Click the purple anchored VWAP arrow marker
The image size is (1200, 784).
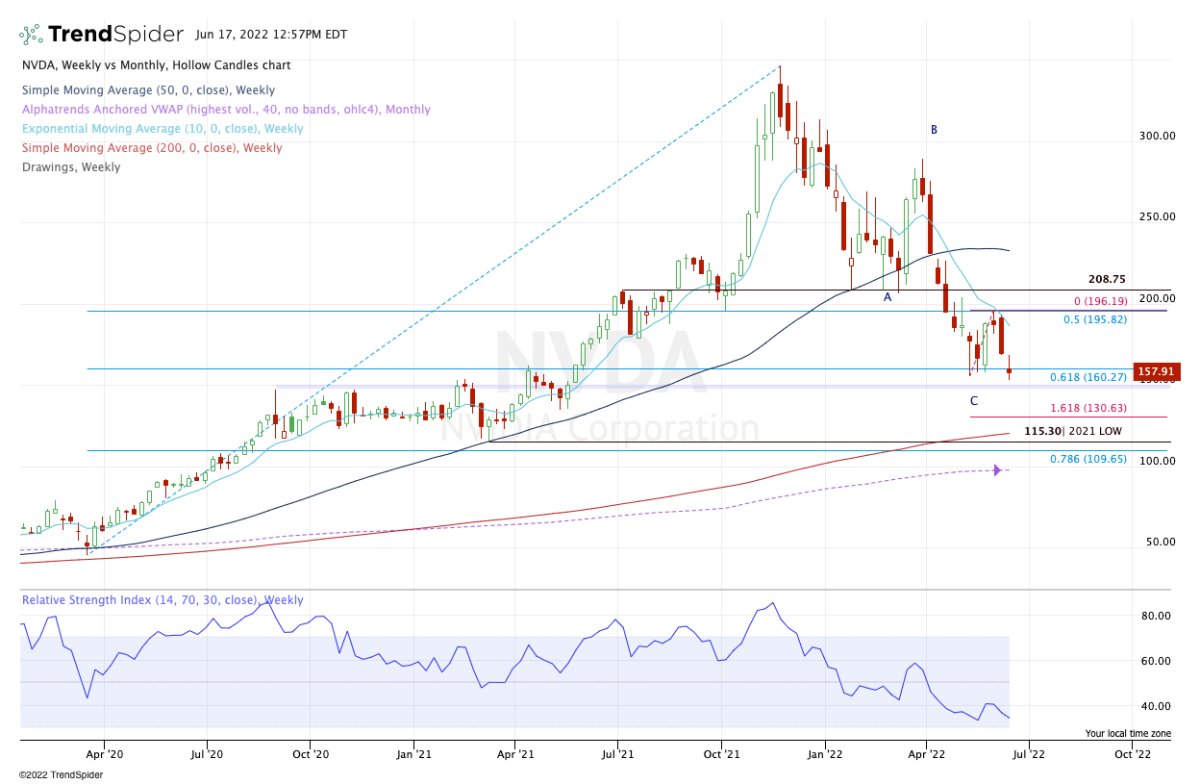point(997,470)
